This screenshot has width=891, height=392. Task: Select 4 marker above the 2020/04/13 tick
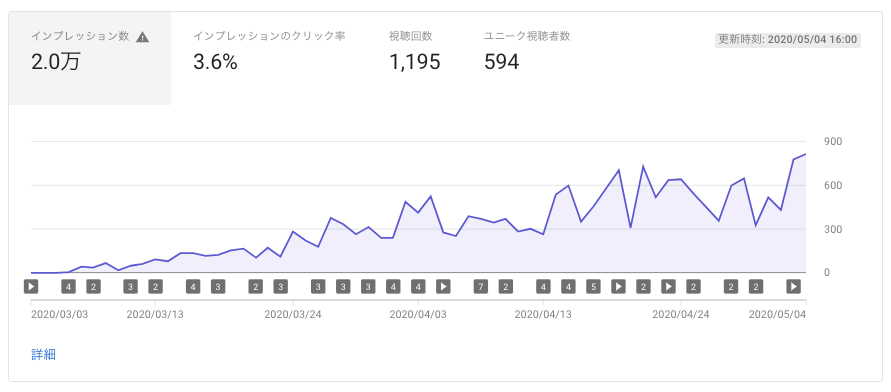(543, 286)
